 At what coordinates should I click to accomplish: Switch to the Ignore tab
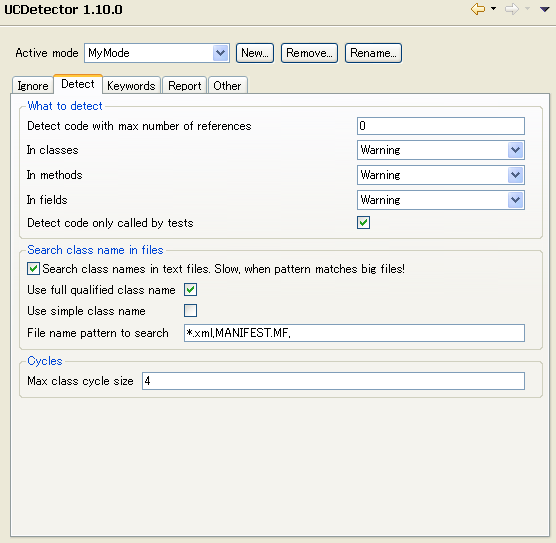(x=33, y=86)
